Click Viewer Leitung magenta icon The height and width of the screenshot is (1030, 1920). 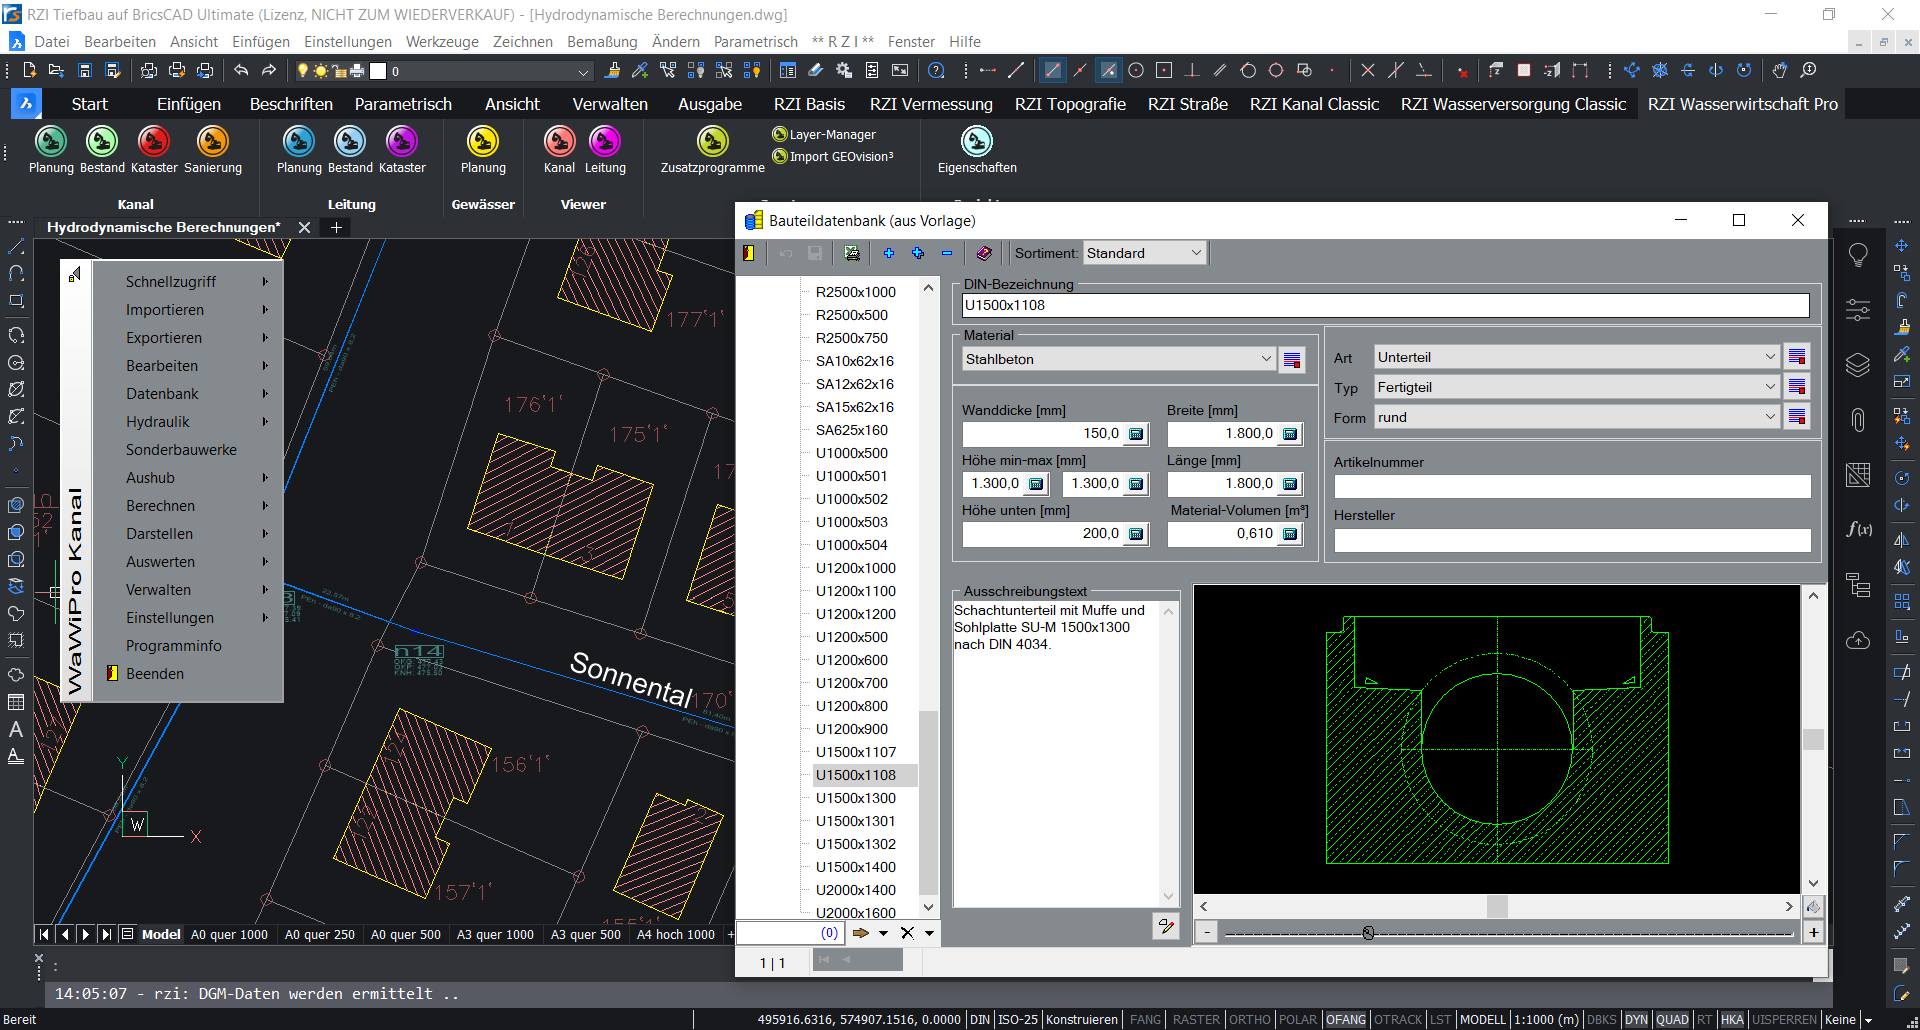[x=605, y=141]
